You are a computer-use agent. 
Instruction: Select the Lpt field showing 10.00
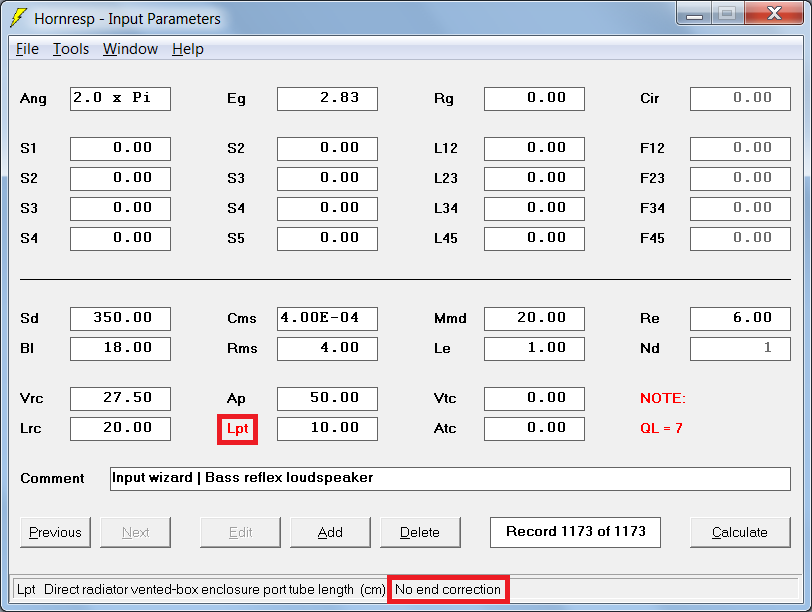pyautogui.click(x=327, y=429)
